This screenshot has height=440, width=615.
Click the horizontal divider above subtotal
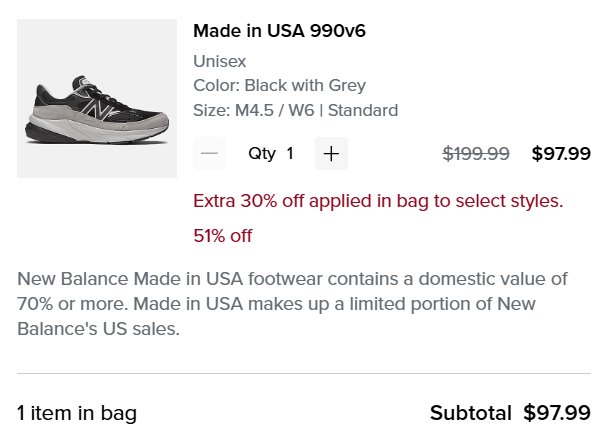(304, 373)
